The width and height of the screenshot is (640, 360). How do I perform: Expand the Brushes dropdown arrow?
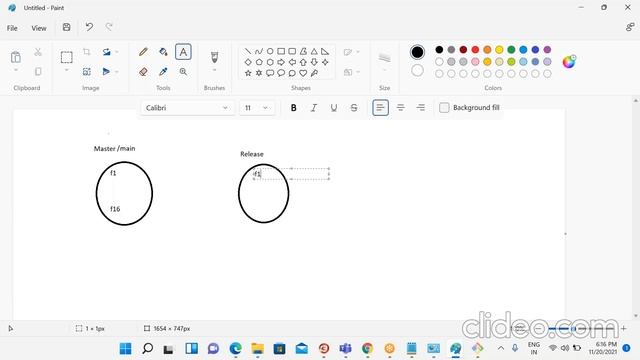[214, 71]
